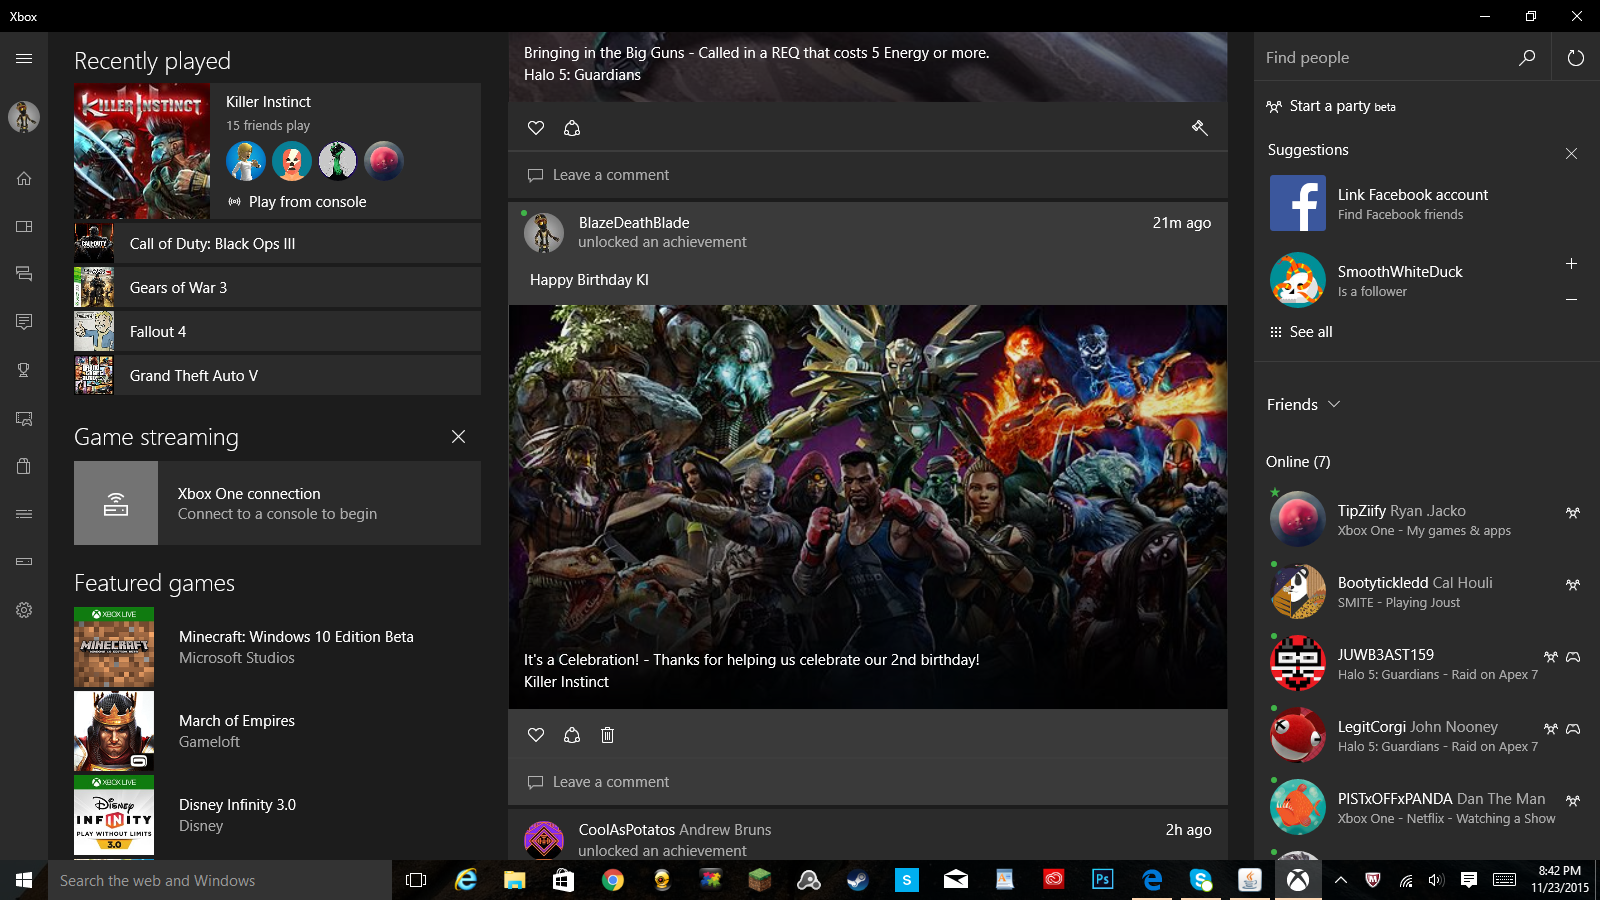Remove SmoothWhiteDuck suggestion

click(1572, 299)
